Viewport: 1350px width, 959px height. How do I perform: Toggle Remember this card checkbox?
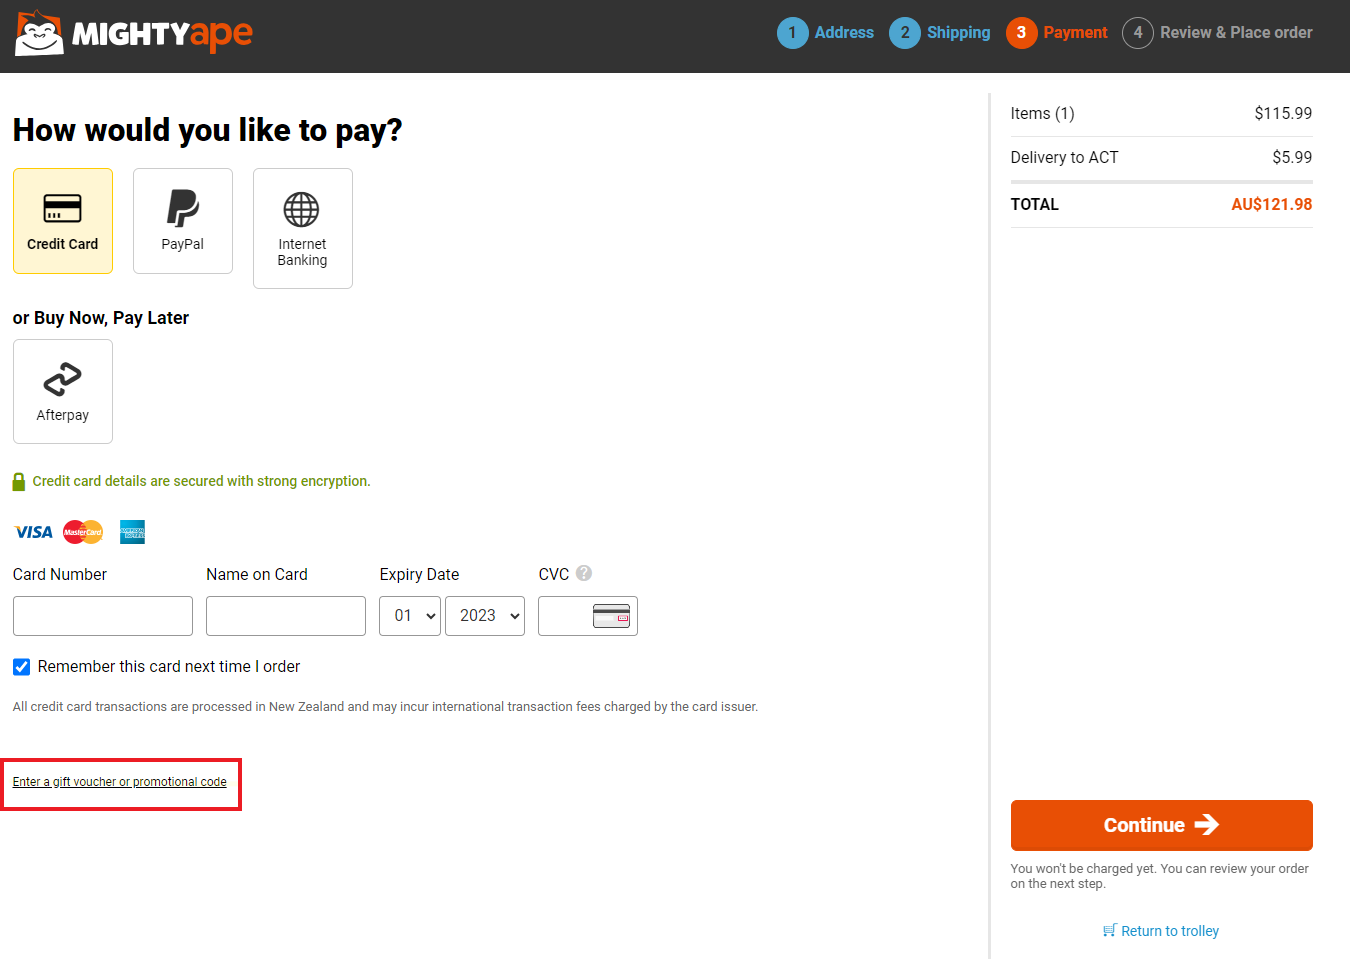coord(21,667)
